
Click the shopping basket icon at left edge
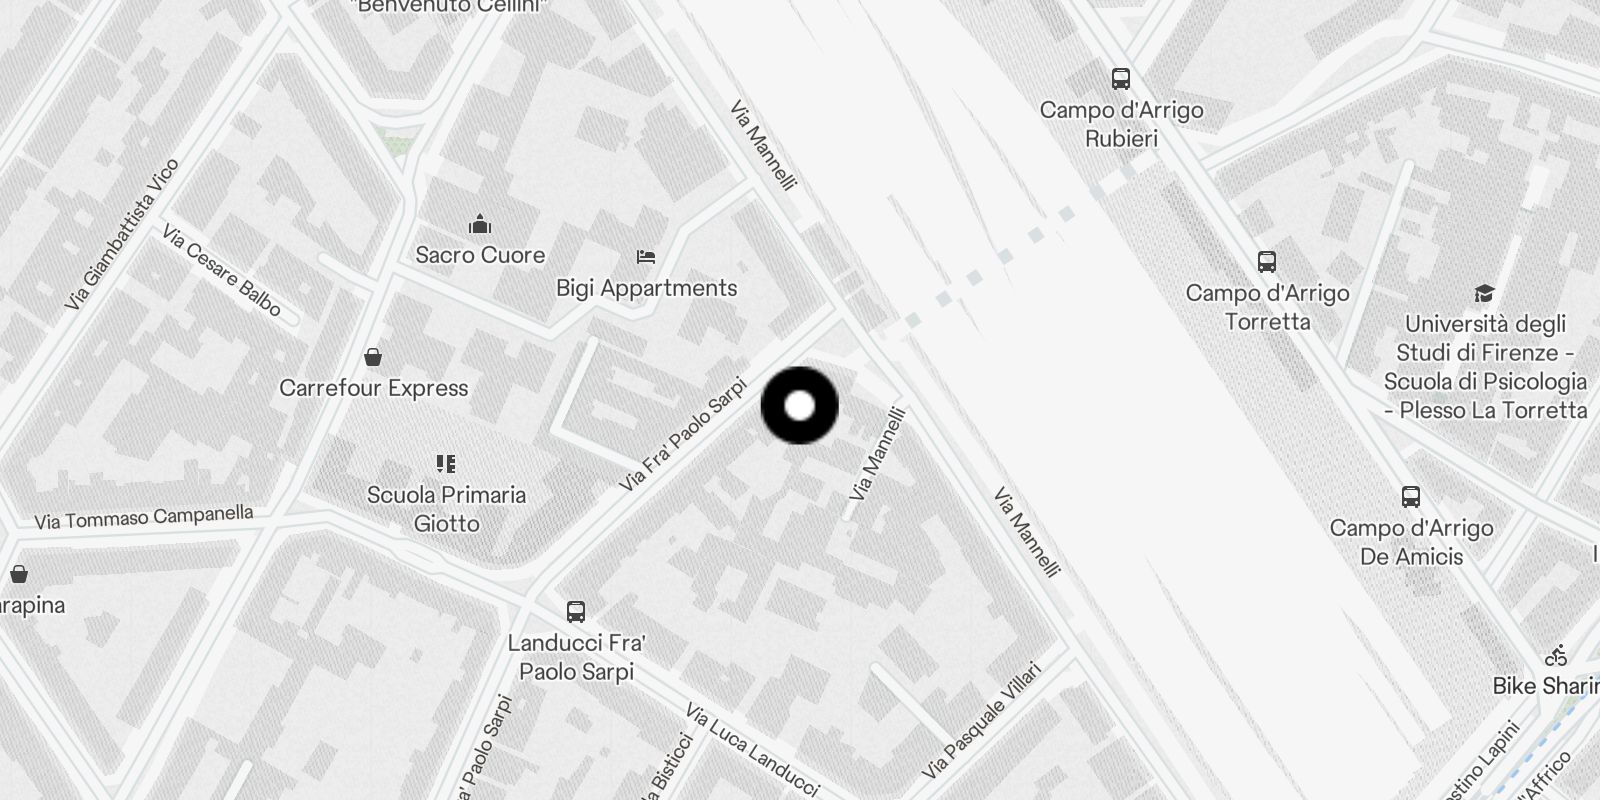click(18, 574)
